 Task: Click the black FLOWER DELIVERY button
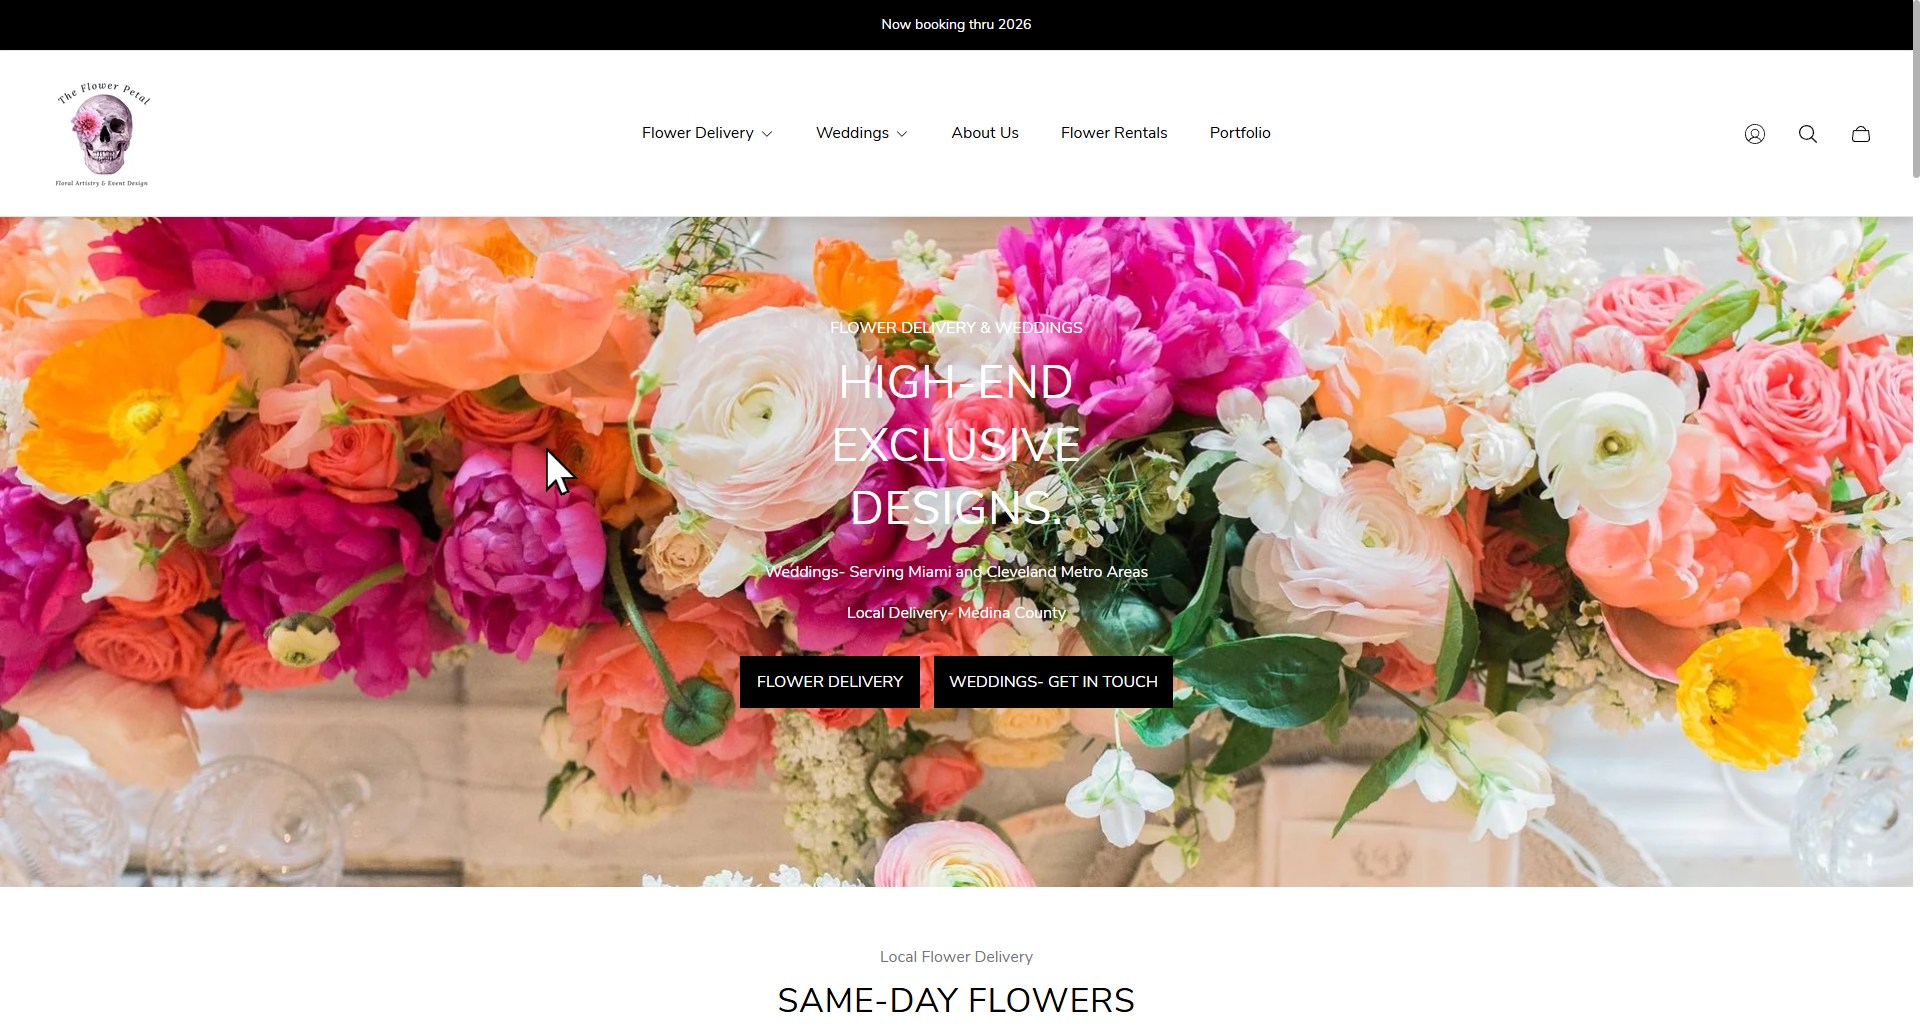point(830,682)
